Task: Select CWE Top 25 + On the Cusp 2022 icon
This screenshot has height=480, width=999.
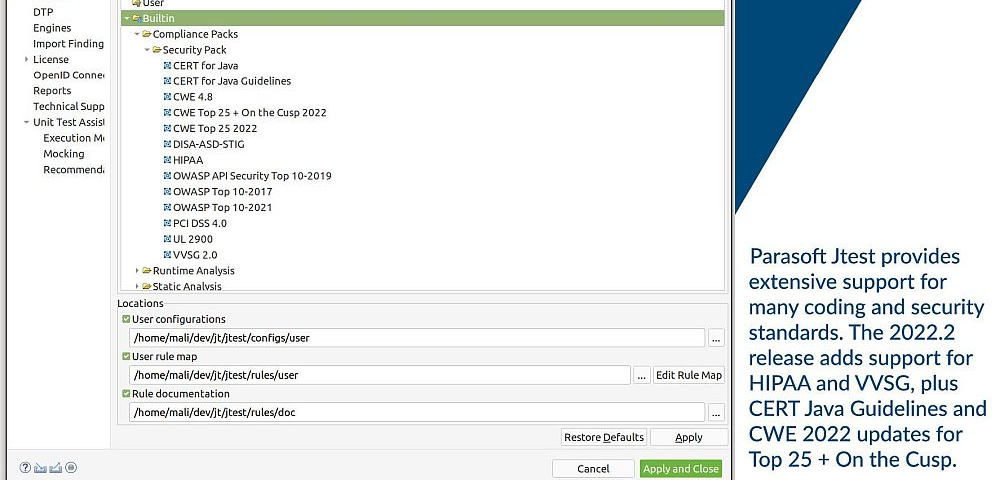Action: click(168, 113)
